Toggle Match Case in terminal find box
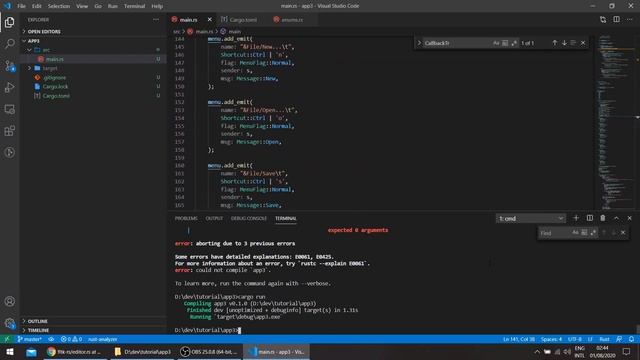640x360 pixels. pyautogui.click(x=575, y=233)
